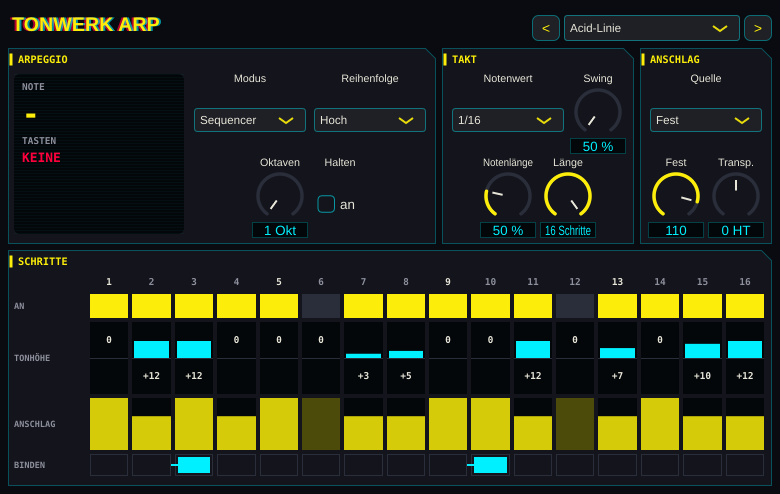The width and height of the screenshot is (780, 494).
Task: Open the Modus dropdown showing Sequencer
Action: click(250, 120)
